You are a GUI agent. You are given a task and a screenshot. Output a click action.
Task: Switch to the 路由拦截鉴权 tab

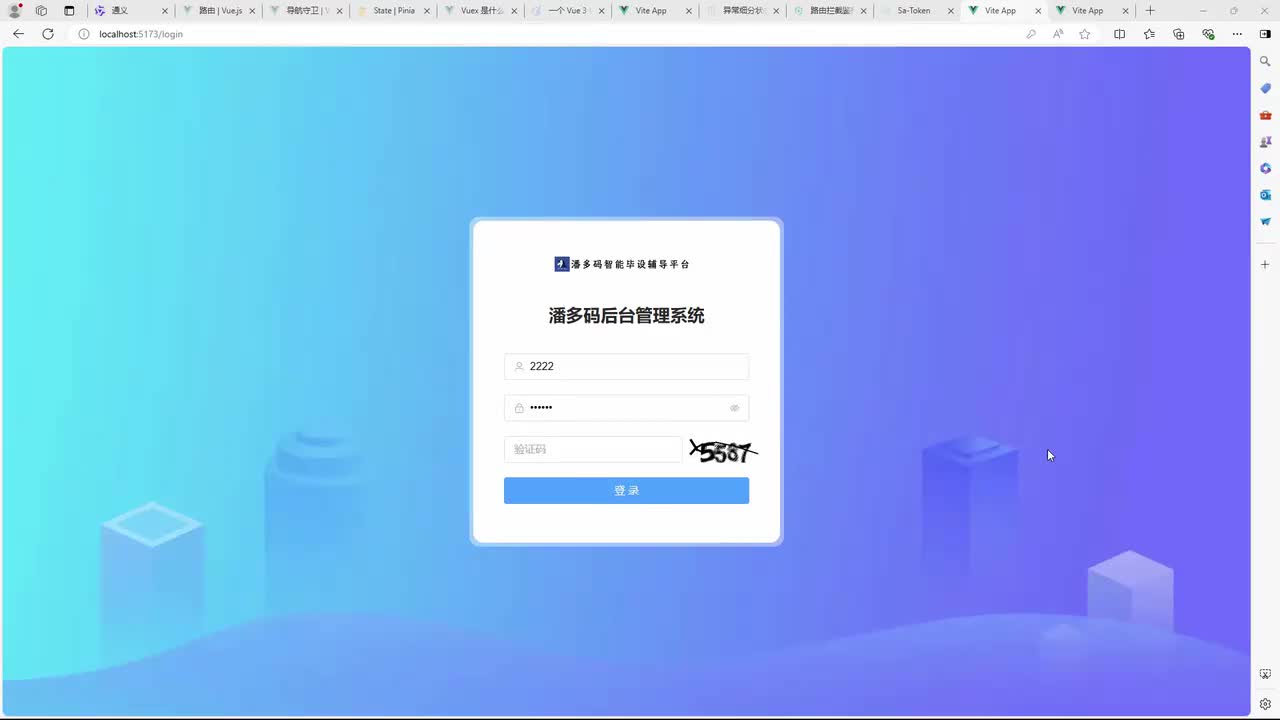click(x=829, y=11)
